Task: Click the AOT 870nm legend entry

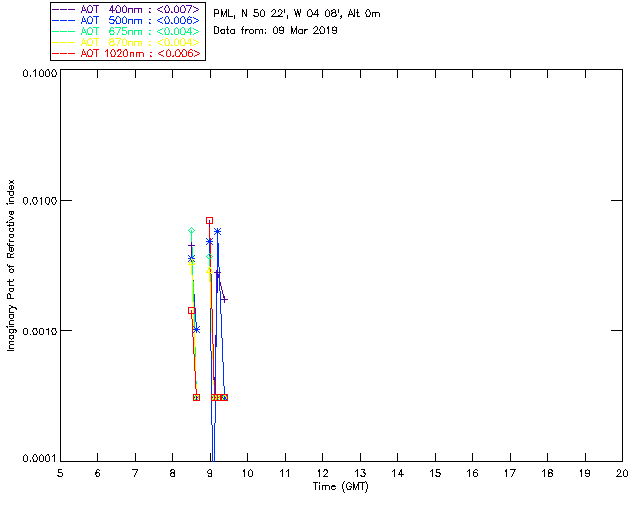Action: (127, 42)
